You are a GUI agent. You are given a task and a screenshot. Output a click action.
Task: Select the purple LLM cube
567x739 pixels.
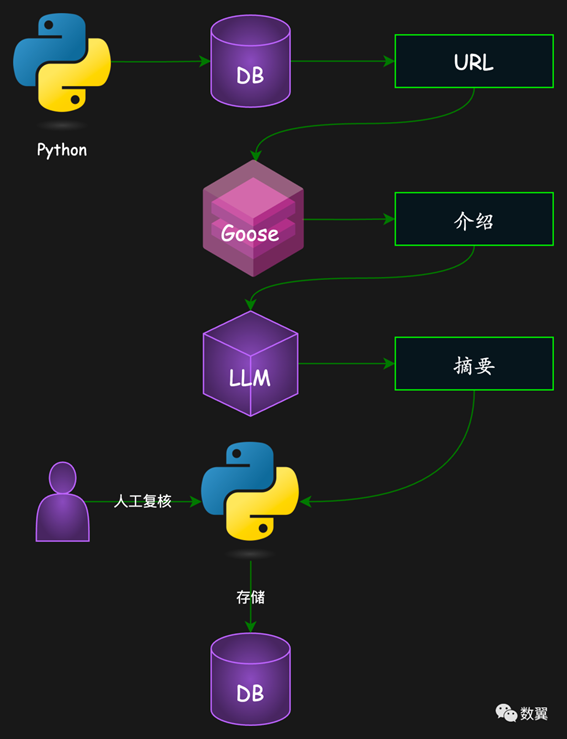pos(250,363)
